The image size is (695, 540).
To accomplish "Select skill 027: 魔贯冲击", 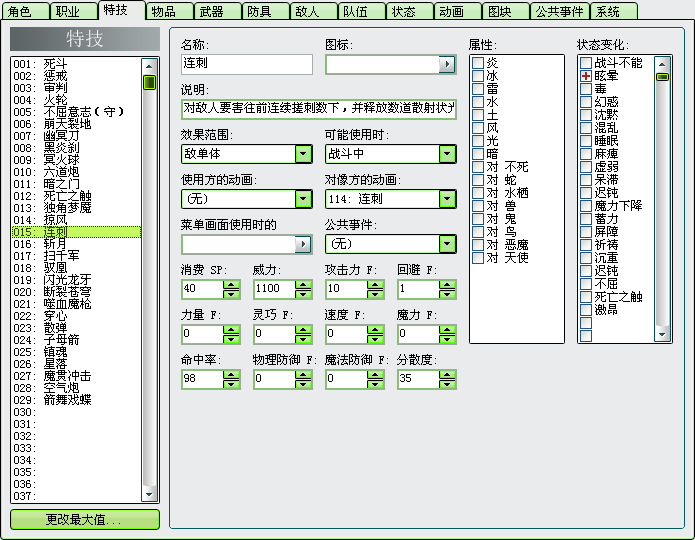I will pos(76,376).
